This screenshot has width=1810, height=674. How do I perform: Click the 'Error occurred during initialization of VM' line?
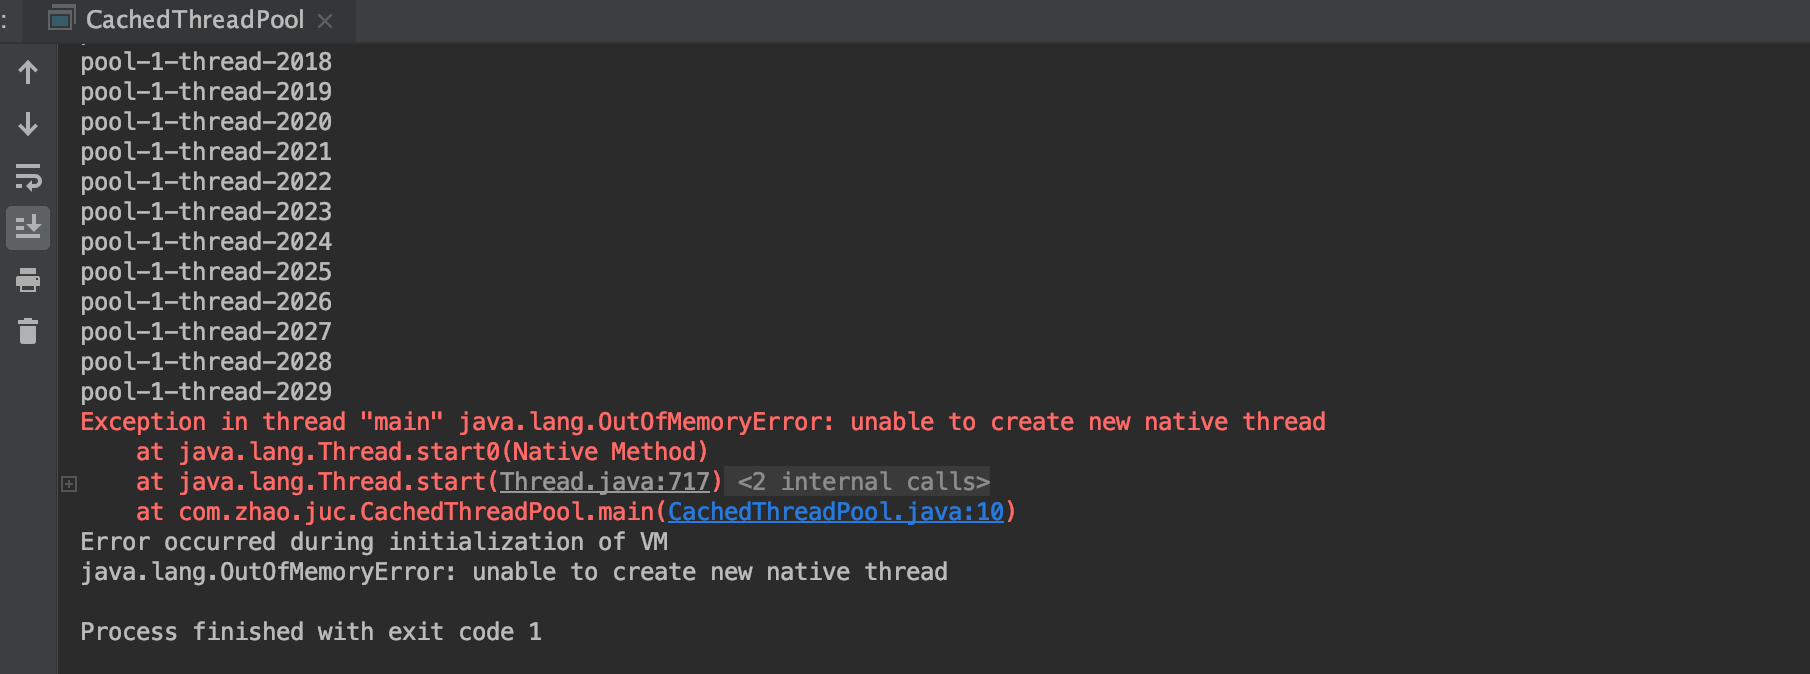(x=374, y=542)
